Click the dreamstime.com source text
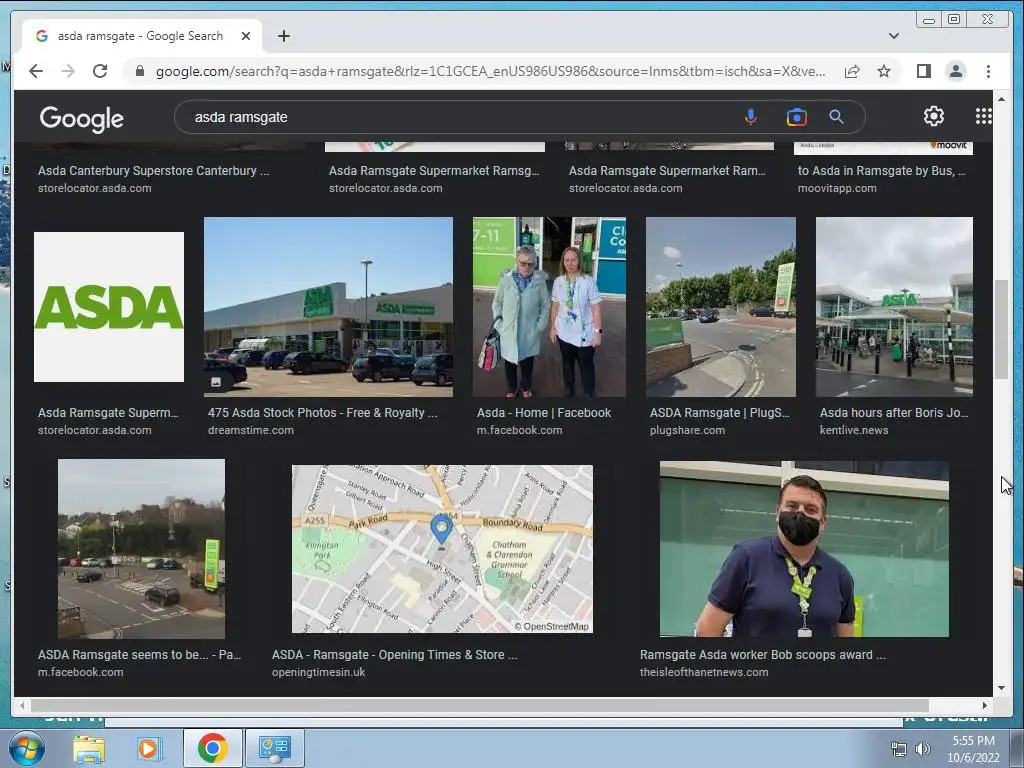 click(251, 430)
